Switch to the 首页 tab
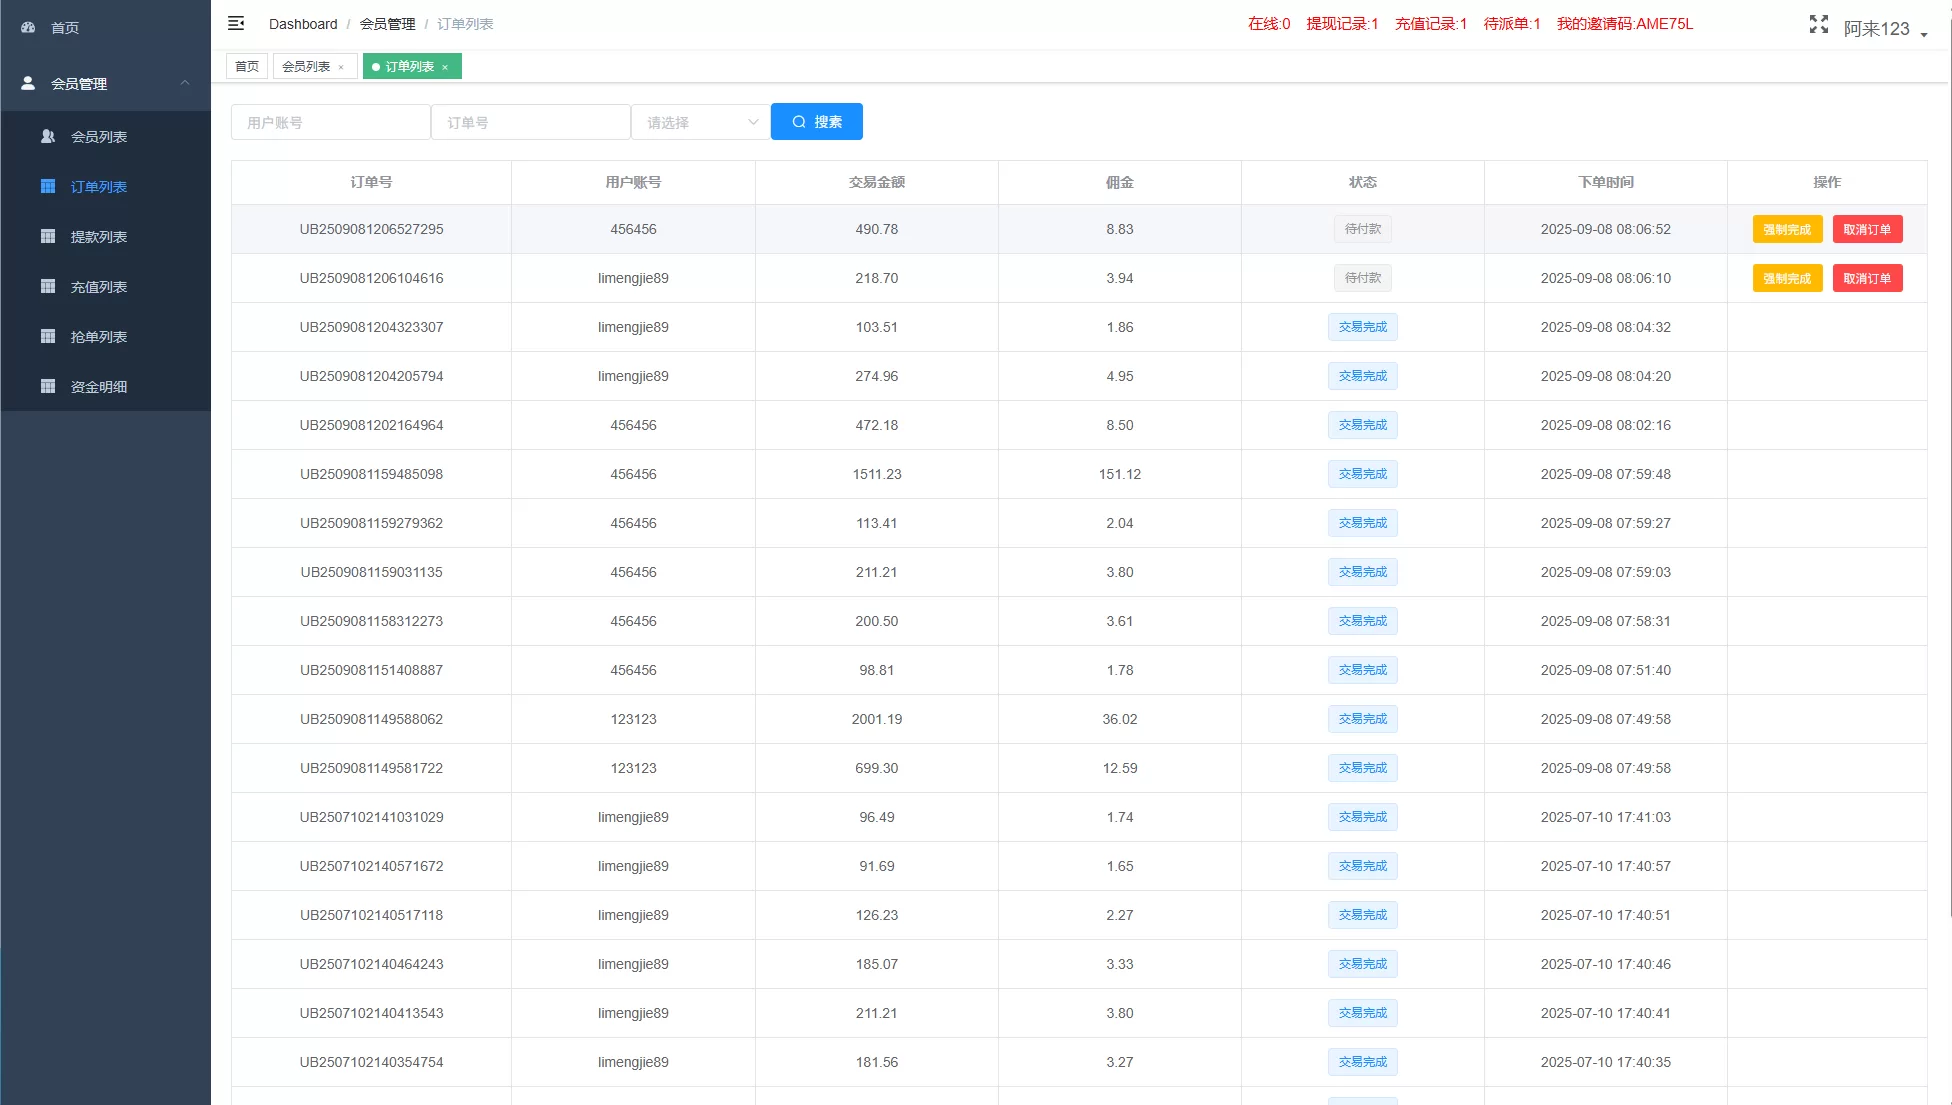The width and height of the screenshot is (1952, 1105). [247, 67]
